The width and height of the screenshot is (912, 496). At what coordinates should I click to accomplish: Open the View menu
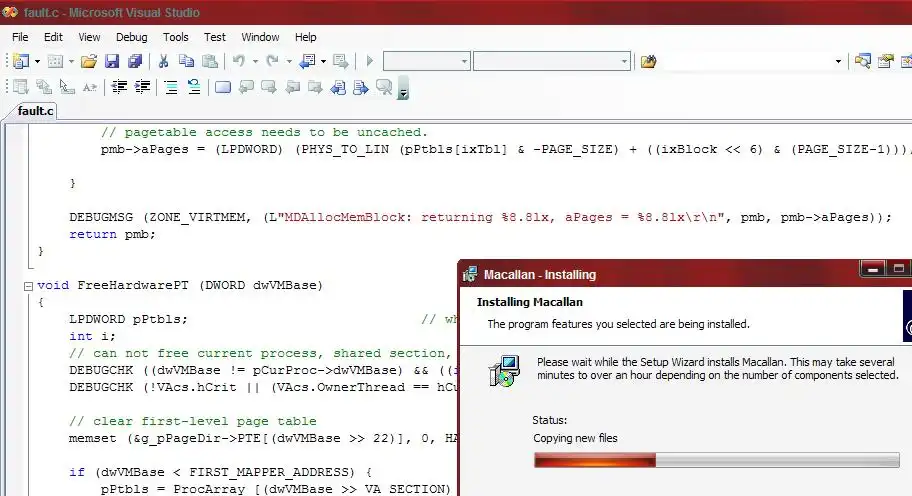(89, 37)
